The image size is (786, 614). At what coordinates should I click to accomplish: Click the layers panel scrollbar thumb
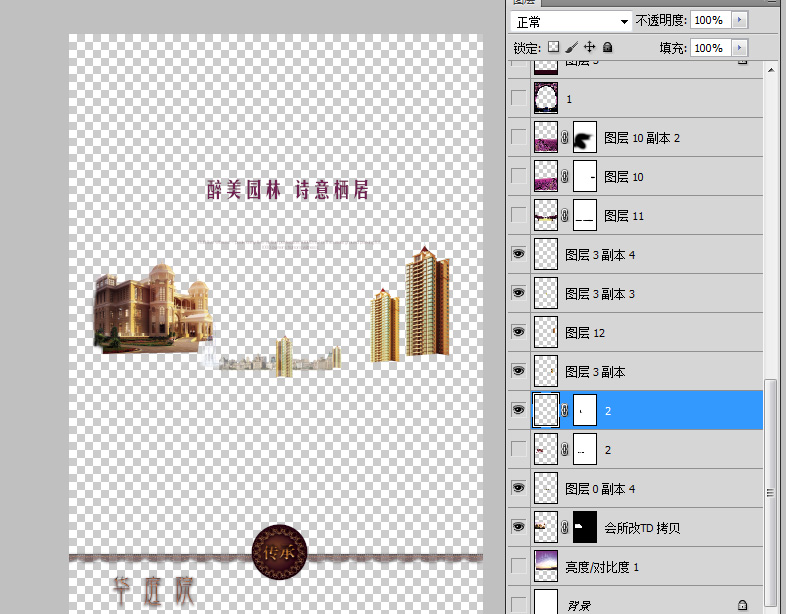[770, 492]
